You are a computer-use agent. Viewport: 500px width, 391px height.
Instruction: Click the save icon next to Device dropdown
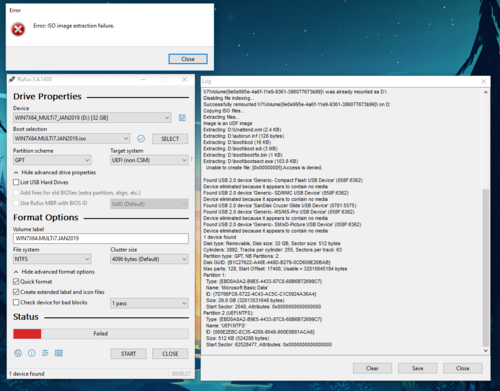(182, 118)
